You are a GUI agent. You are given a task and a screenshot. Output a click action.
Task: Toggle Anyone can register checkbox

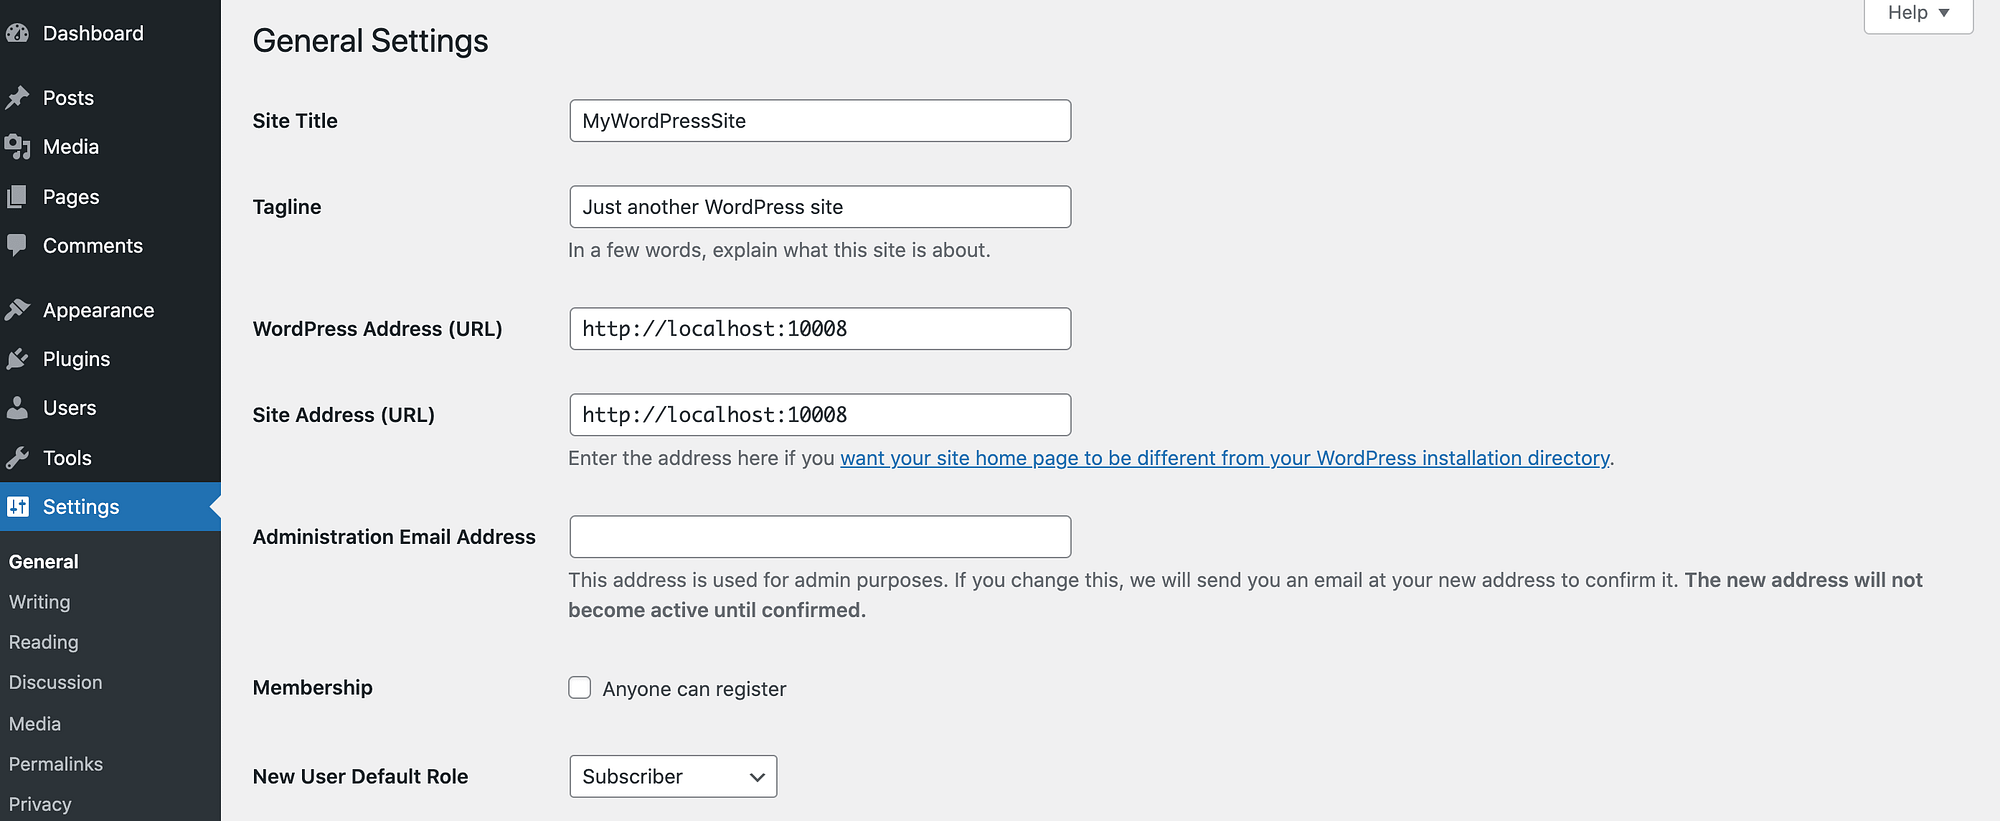click(x=580, y=688)
